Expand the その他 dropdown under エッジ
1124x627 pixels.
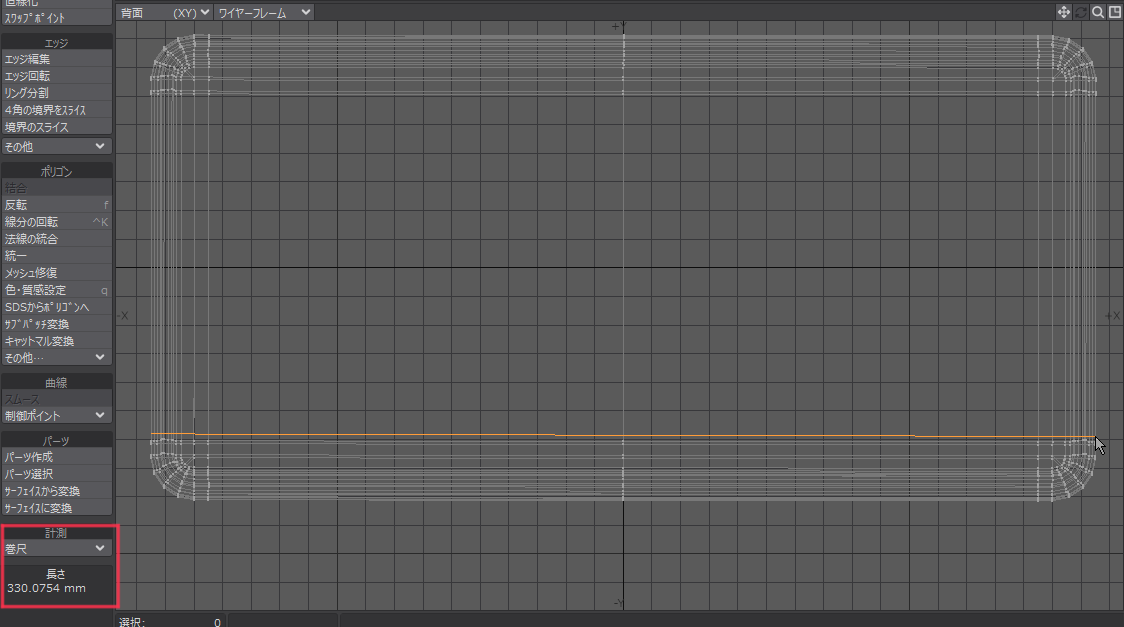pos(57,146)
